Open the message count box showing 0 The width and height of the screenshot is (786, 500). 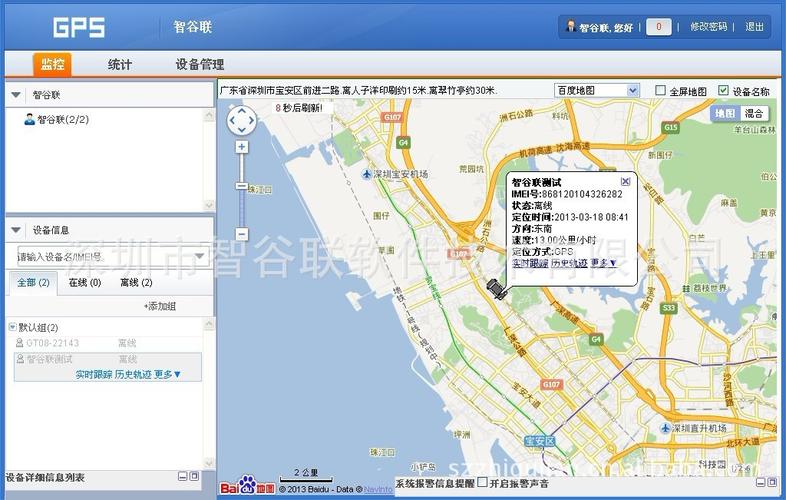coord(659,27)
